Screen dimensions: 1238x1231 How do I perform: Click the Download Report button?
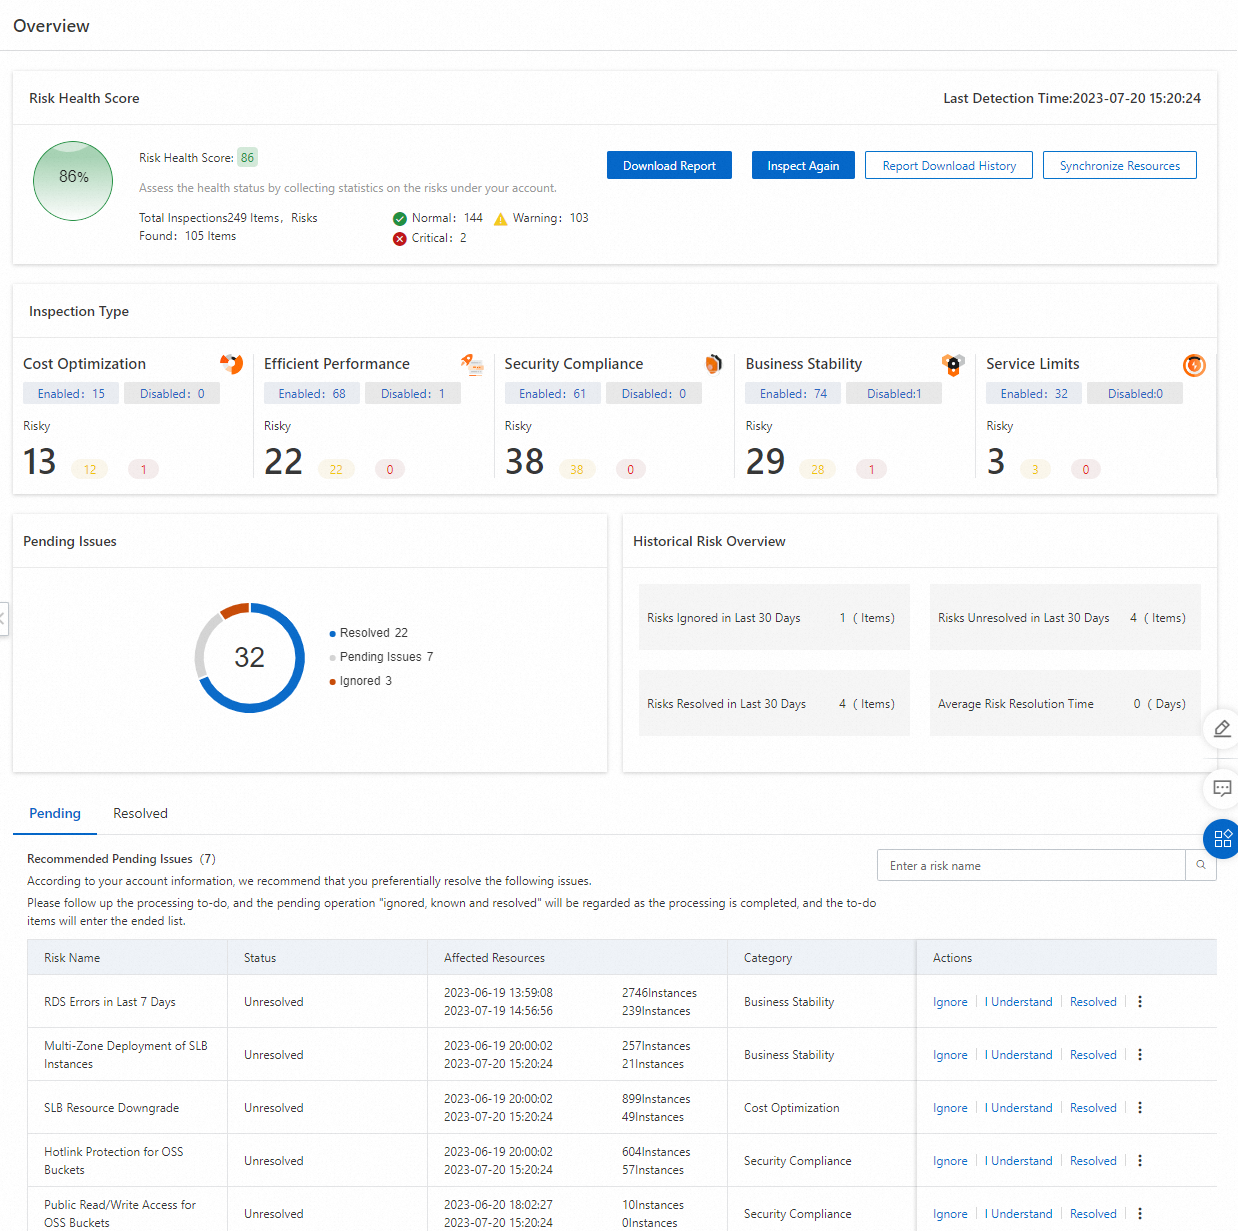669,166
